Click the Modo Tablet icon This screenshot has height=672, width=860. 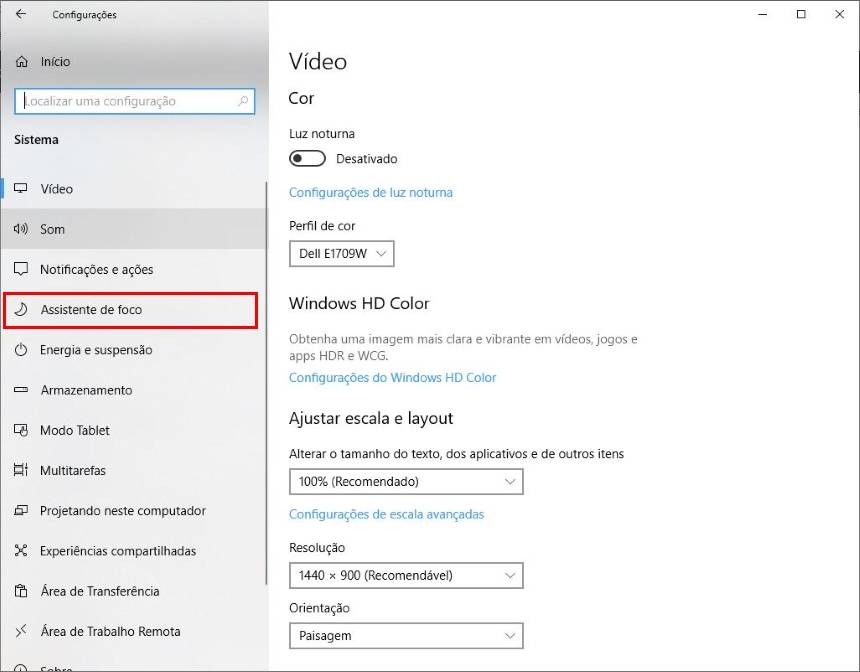21,430
